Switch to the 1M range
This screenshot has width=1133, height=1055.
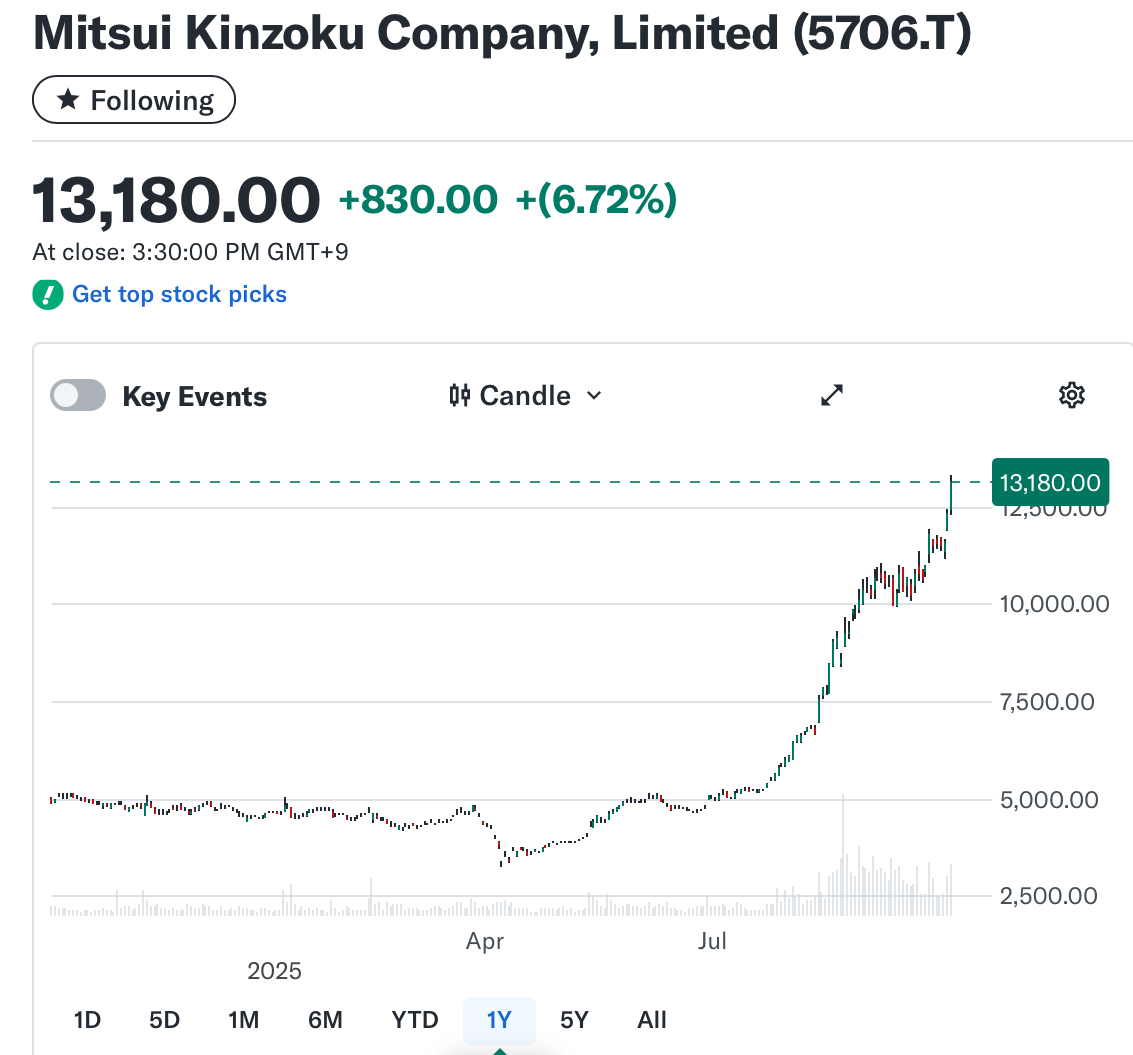pyautogui.click(x=243, y=1020)
